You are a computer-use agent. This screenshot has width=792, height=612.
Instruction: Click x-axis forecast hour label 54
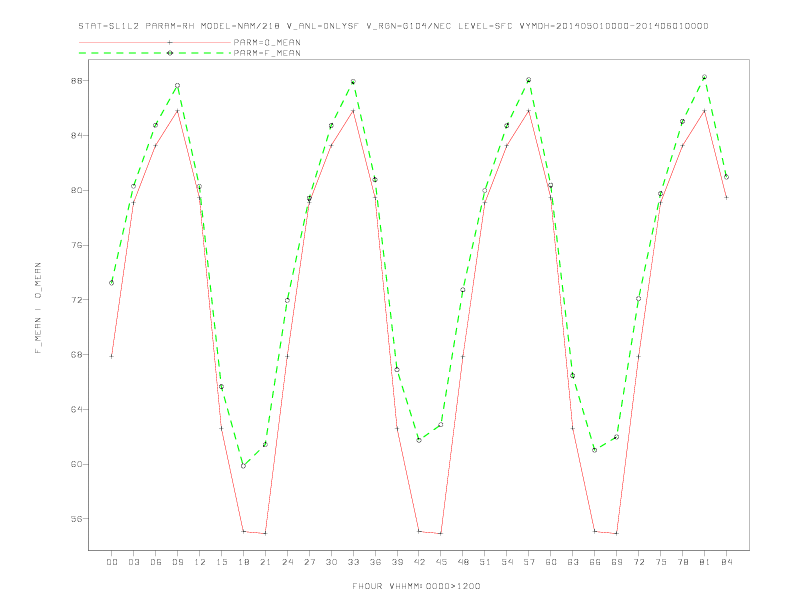(x=507, y=562)
